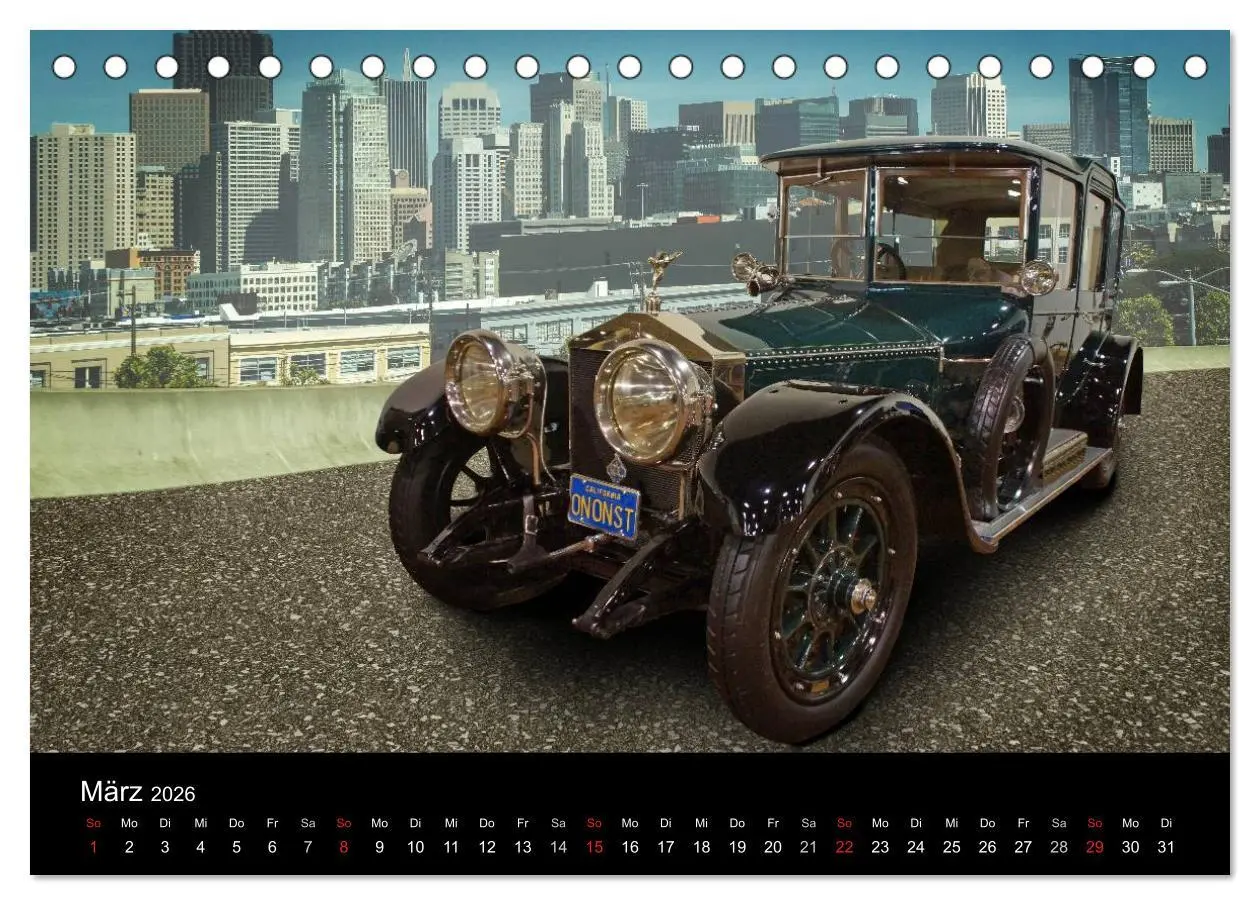
Task: Pick date 24 on the calendar strip
Action: (916, 847)
